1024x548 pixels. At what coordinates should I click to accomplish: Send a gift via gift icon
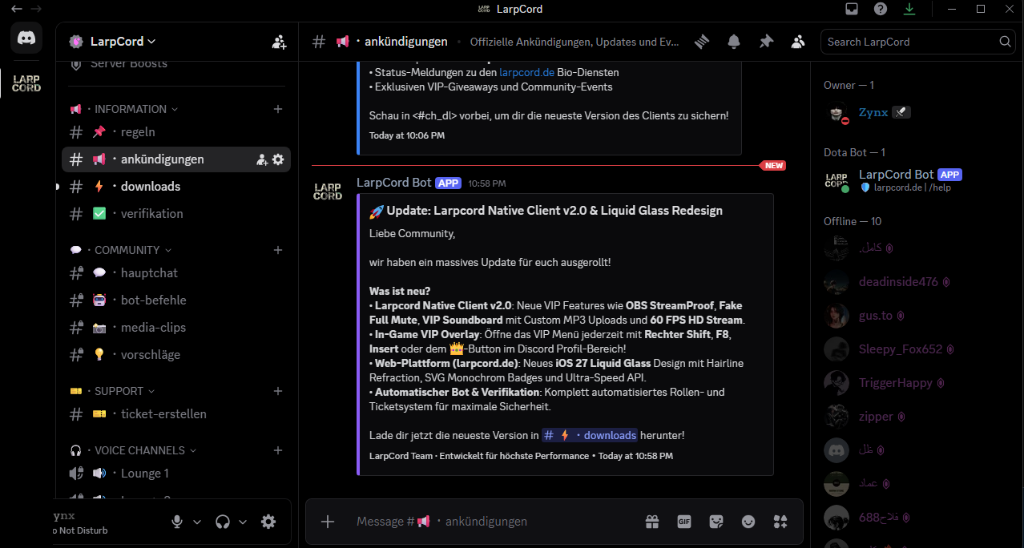click(652, 521)
